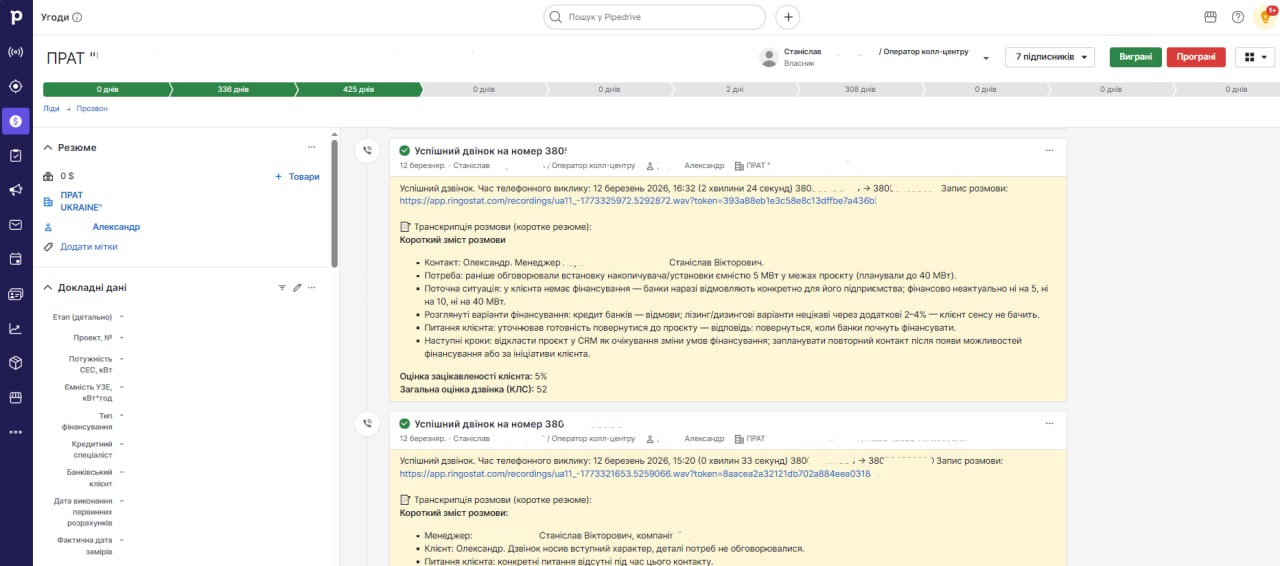
Task: Click the pencil edit icon in Докладні дані
Action: pos(297,287)
